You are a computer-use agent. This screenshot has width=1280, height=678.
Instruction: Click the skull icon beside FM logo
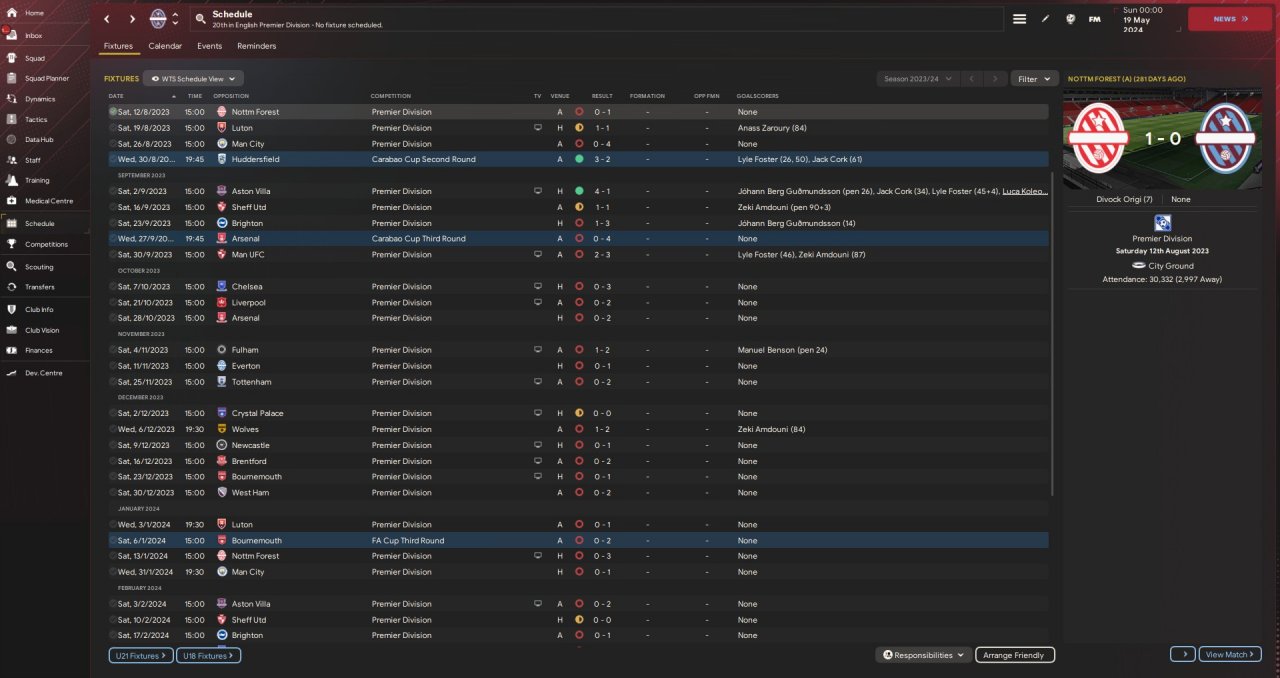(1070, 19)
